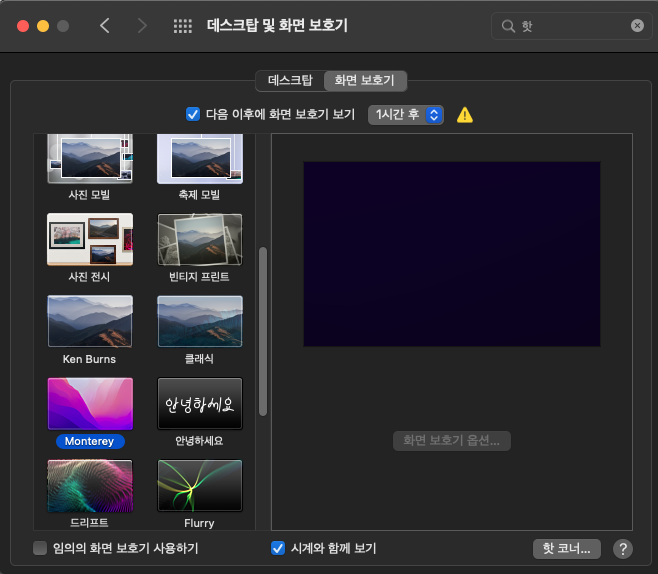Click inside the search field containing 핫
The height and width of the screenshot is (574, 658).
[572, 26]
